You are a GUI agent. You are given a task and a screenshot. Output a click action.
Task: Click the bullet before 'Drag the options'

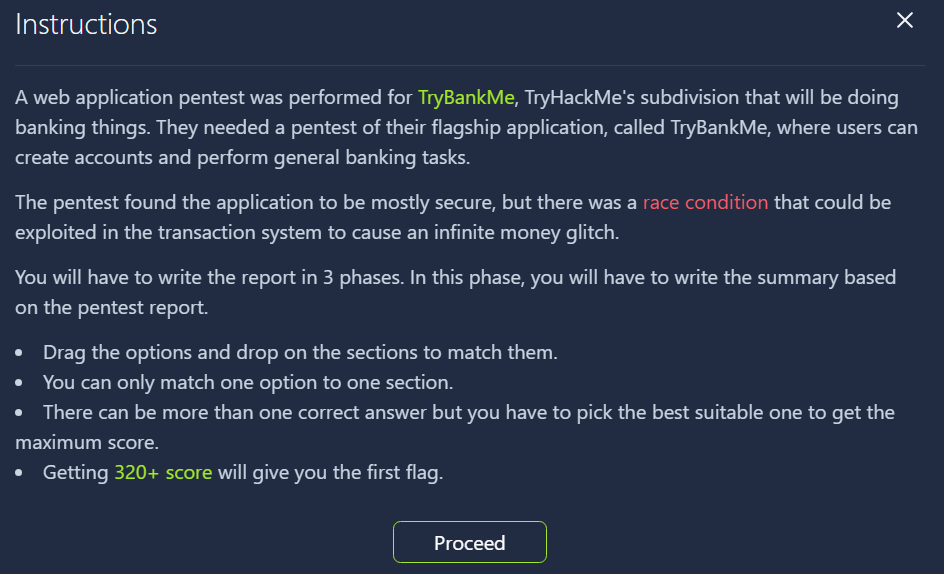[21, 353]
